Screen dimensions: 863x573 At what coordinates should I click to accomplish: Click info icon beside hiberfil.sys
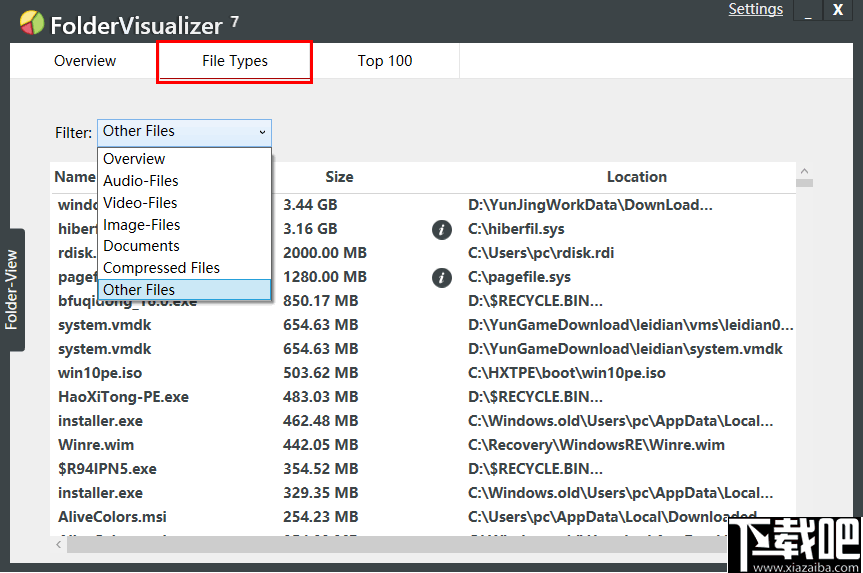[x=441, y=230]
